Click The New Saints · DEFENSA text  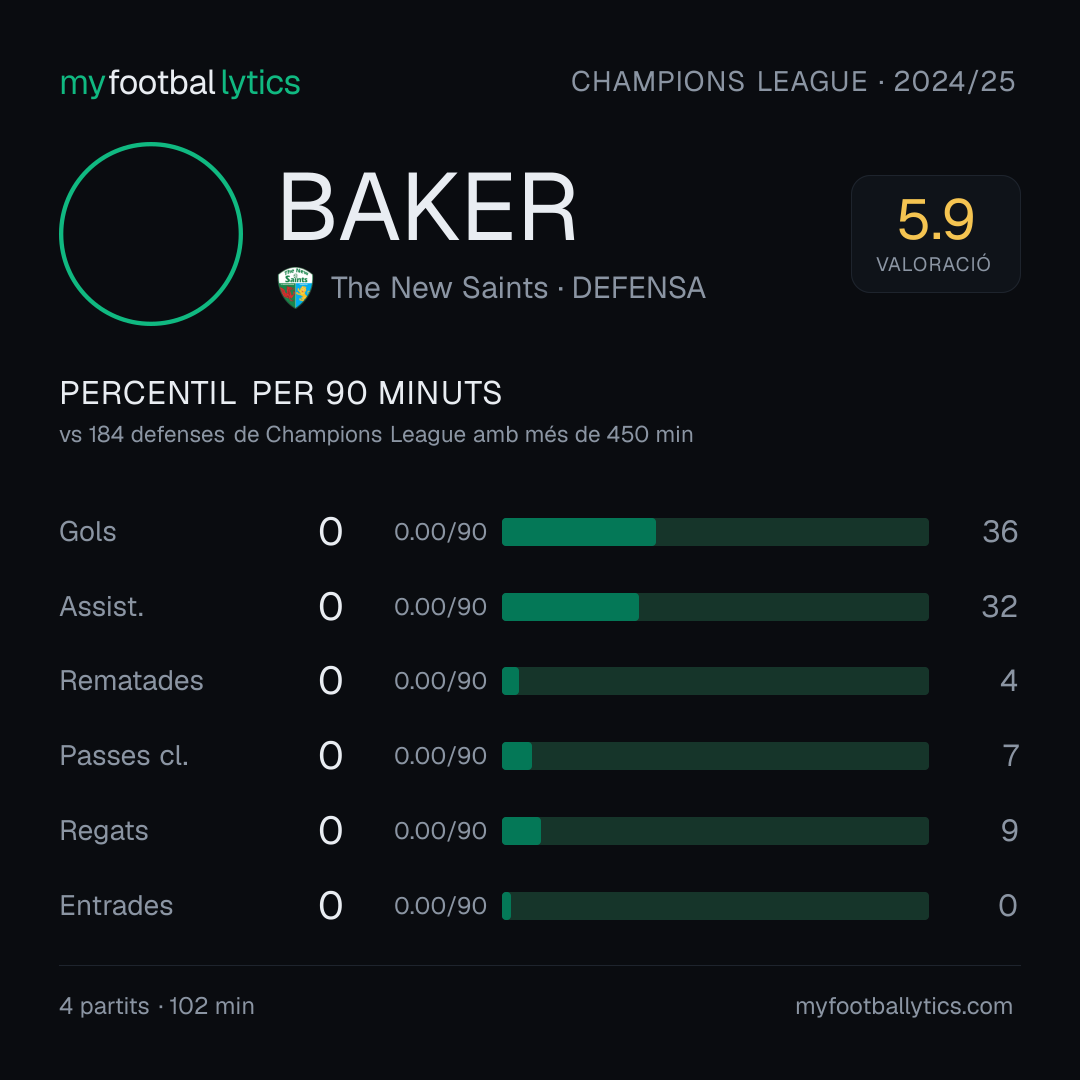[x=518, y=288]
